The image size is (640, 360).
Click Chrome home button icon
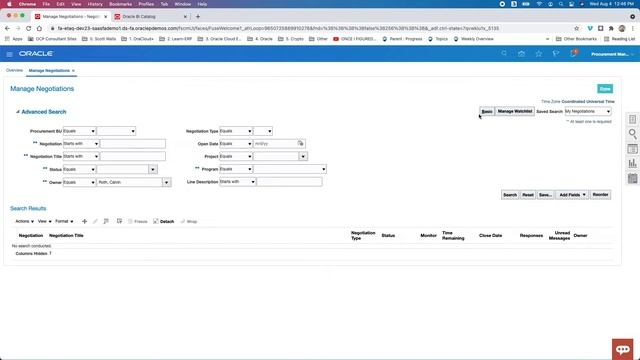pyautogui.click(x=39, y=28)
